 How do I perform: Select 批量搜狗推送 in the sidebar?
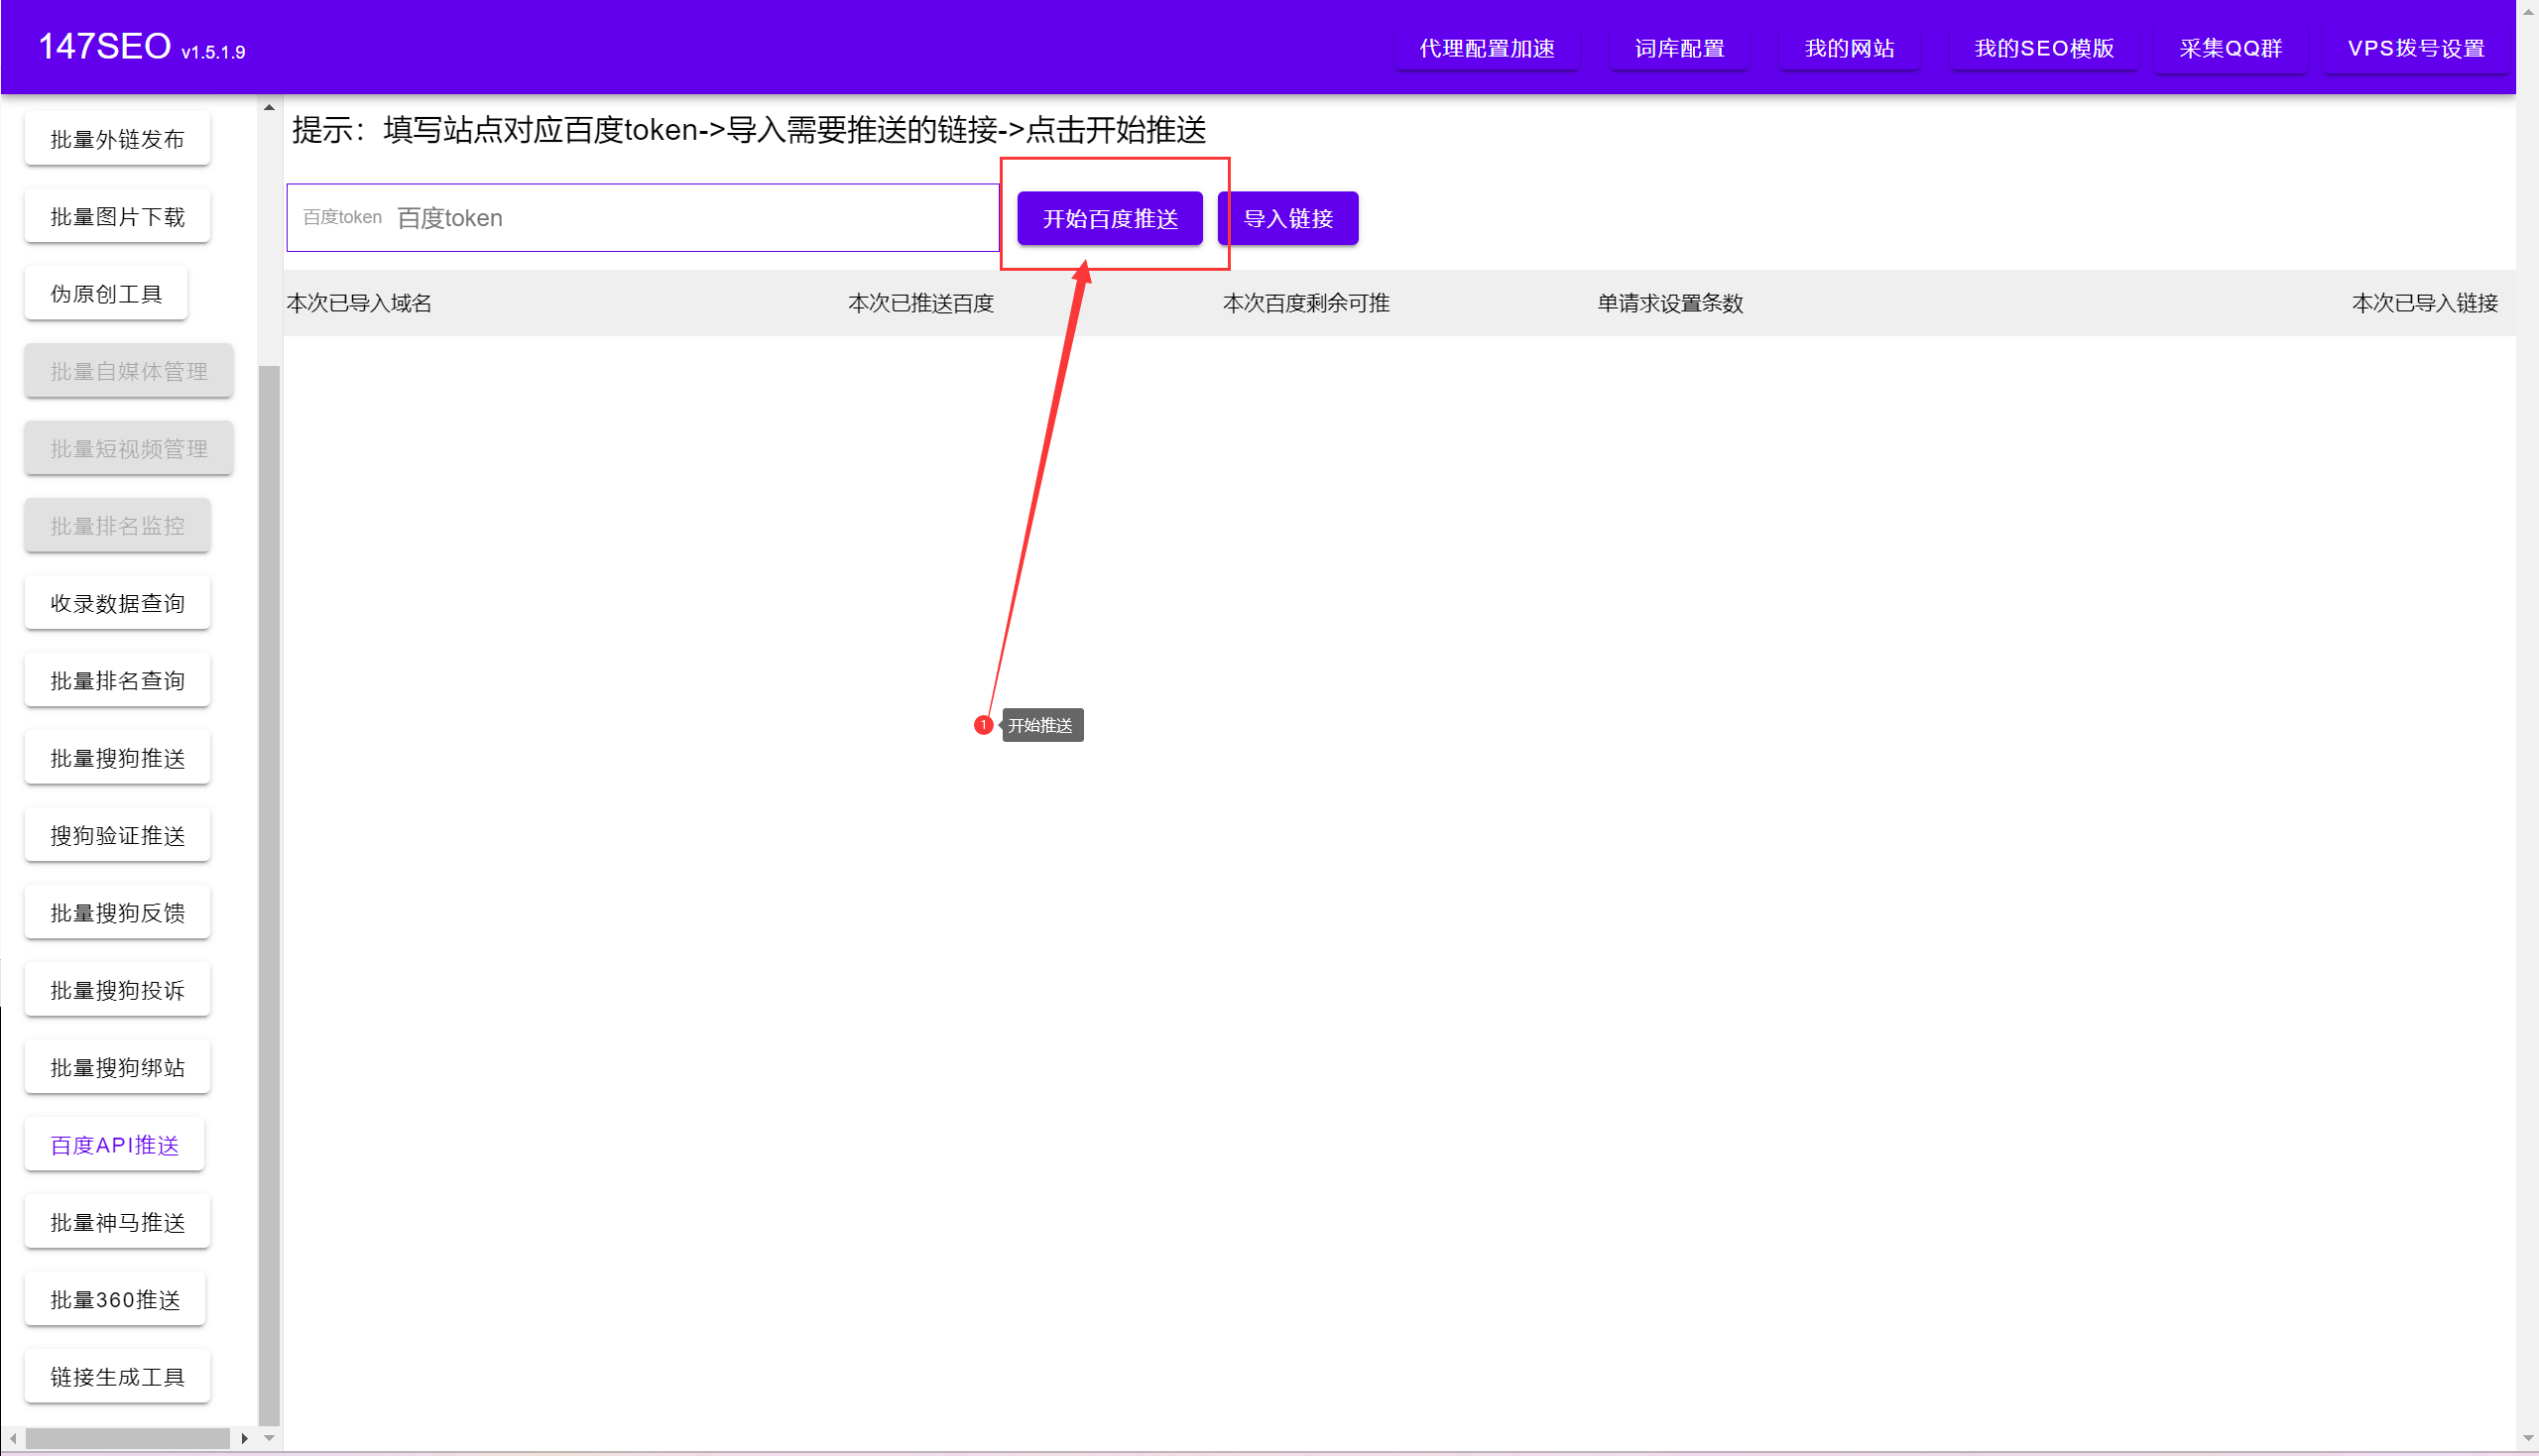pyautogui.click(x=117, y=758)
